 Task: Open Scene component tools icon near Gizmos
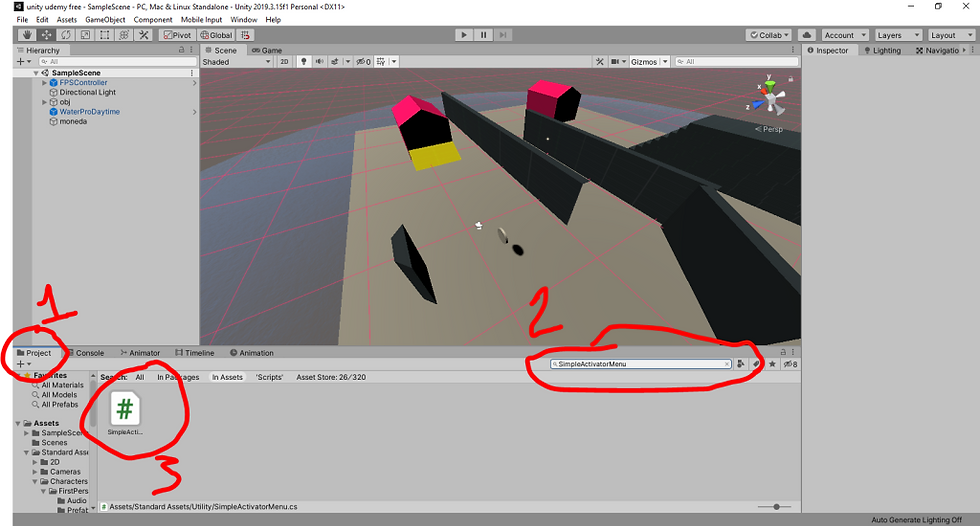click(x=599, y=62)
